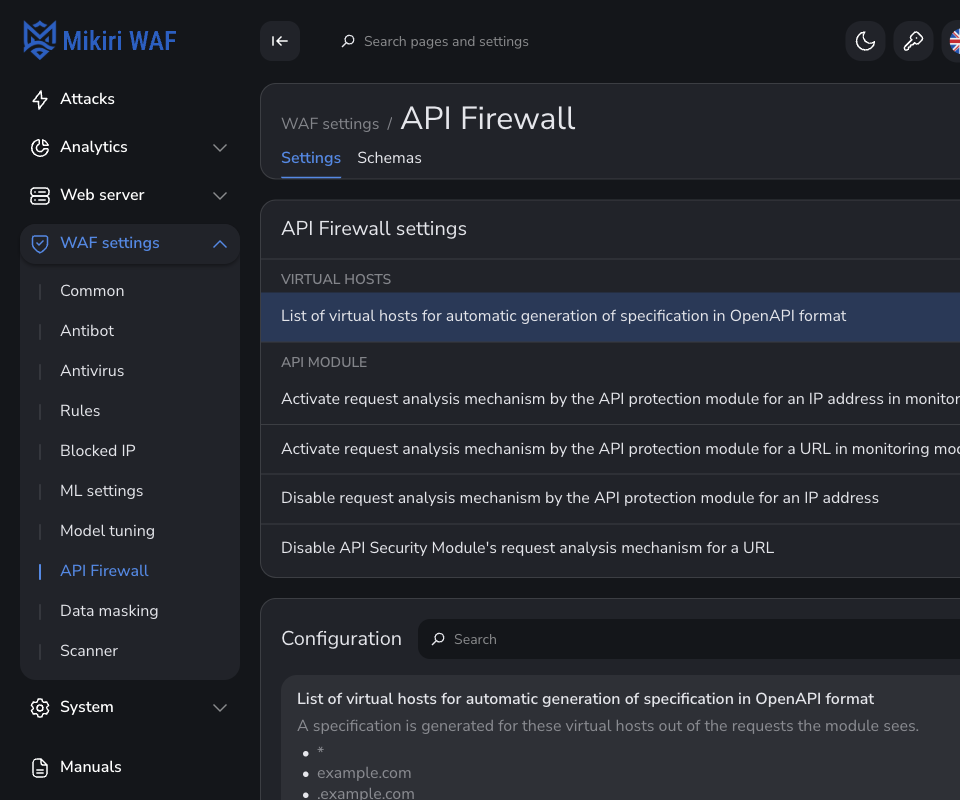Open the Blocked IP page
This screenshot has width=960, height=800.
pos(98,451)
